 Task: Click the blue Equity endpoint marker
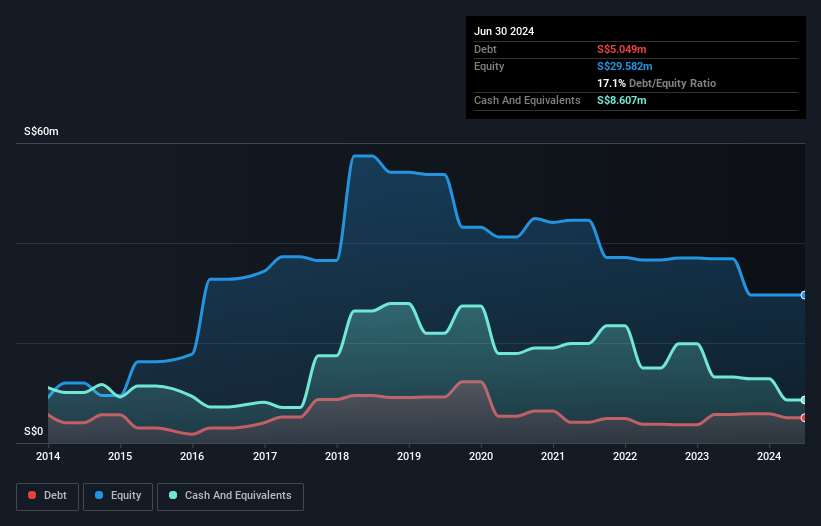(x=804, y=295)
